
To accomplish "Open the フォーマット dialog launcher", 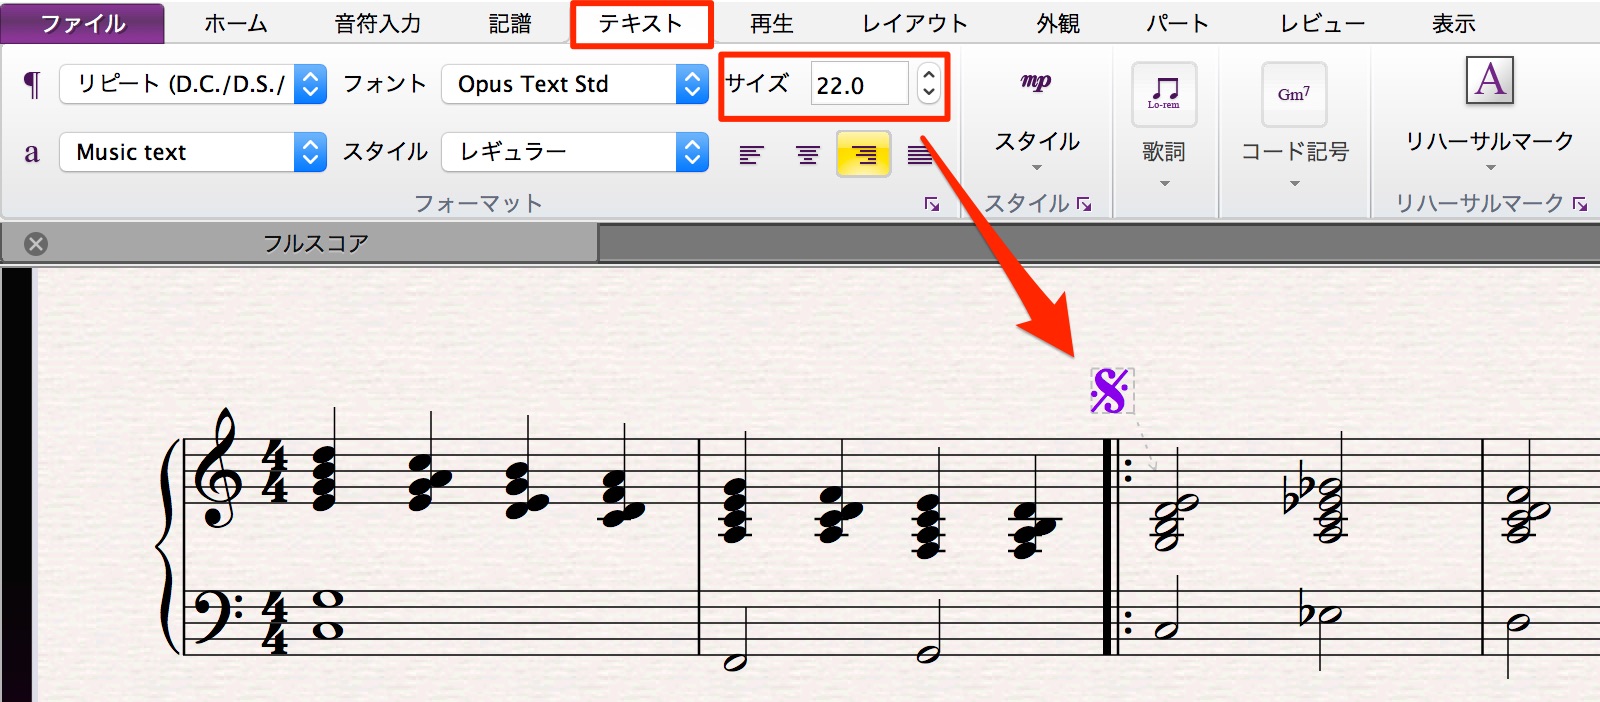I will click(x=932, y=204).
